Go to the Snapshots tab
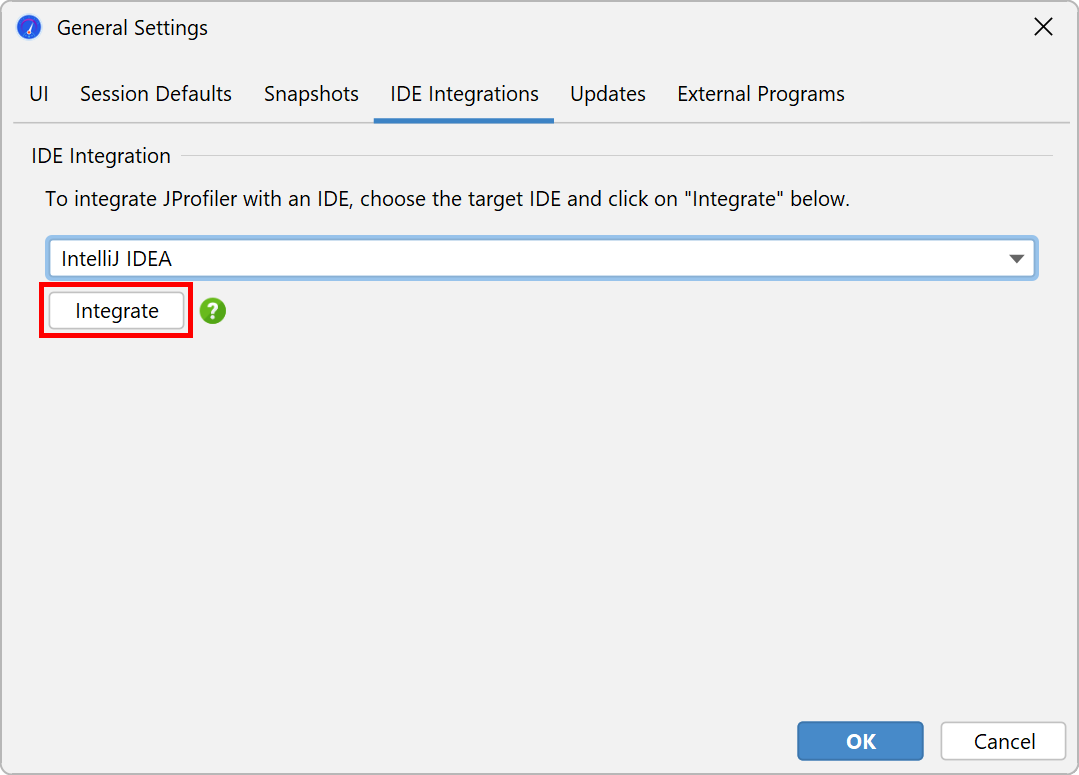The image size is (1079, 775). click(x=311, y=94)
